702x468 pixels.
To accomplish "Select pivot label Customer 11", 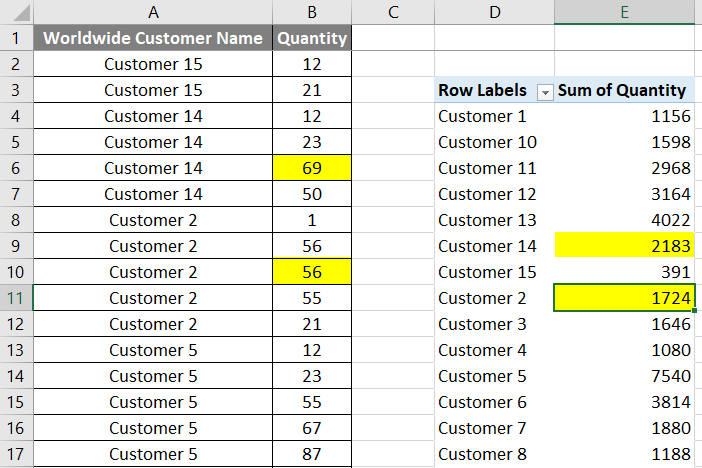I will tap(494, 168).
